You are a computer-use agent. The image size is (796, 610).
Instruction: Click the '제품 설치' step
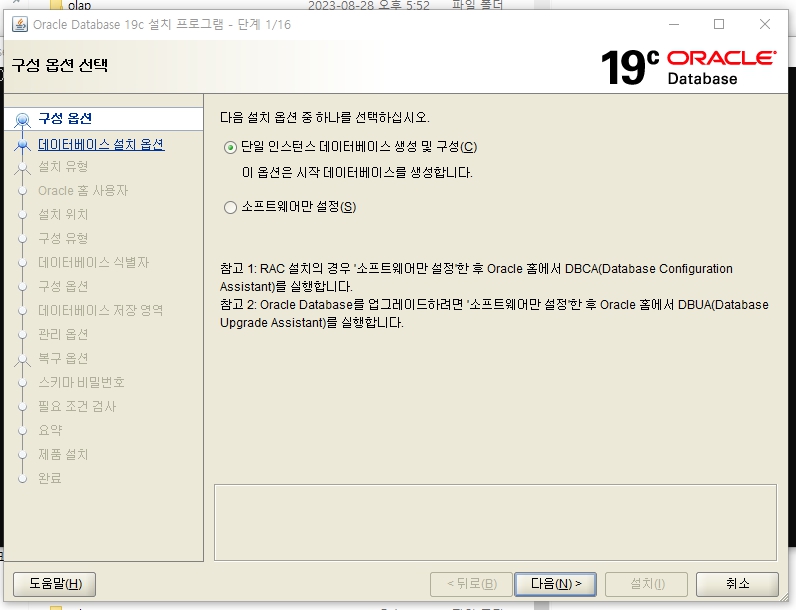(63, 454)
